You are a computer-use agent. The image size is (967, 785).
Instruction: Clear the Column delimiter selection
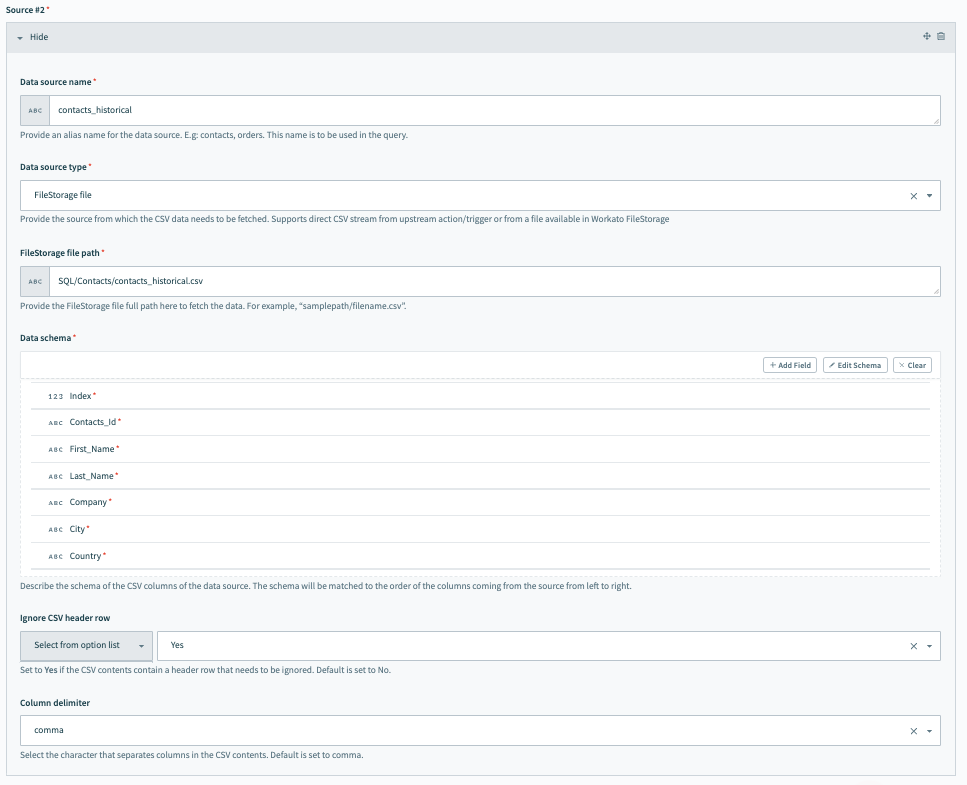913,731
